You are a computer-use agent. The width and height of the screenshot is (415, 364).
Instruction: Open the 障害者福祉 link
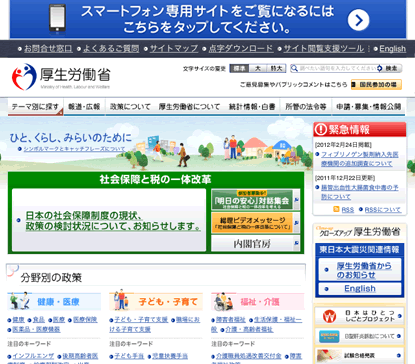pyautogui.click(x=231, y=320)
